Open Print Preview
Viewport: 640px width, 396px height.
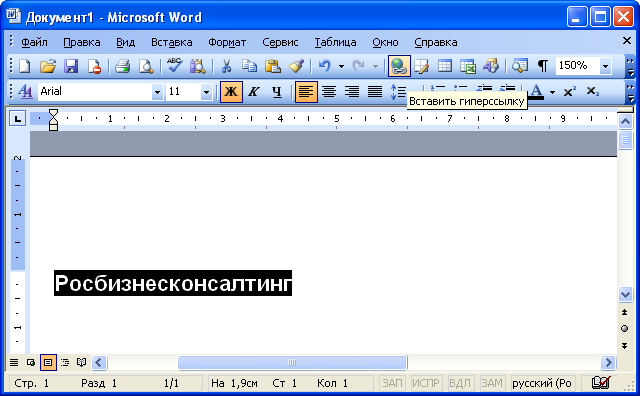pos(146,66)
